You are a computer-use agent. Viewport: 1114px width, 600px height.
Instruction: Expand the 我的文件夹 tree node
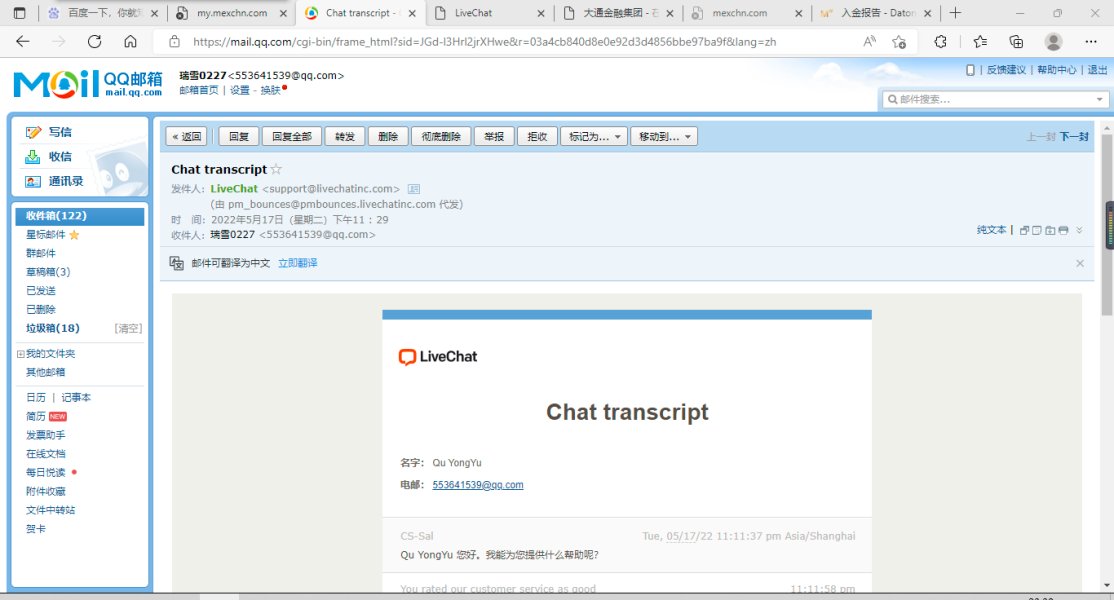pyautogui.click(x=20, y=354)
